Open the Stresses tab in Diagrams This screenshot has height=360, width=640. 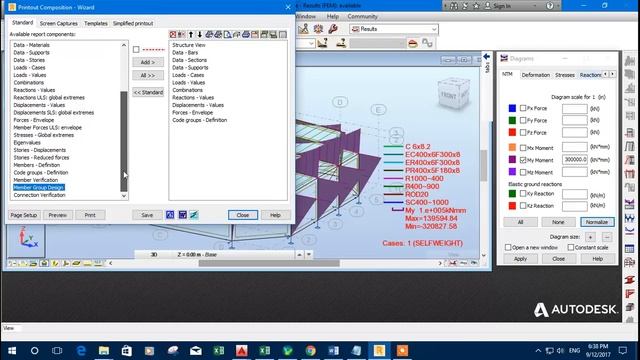click(x=565, y=75)
